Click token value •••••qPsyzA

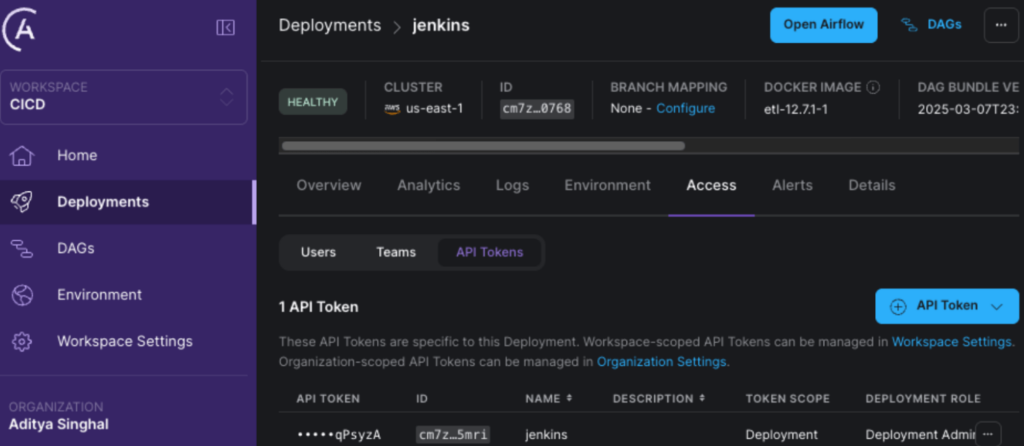coord(338,434)
